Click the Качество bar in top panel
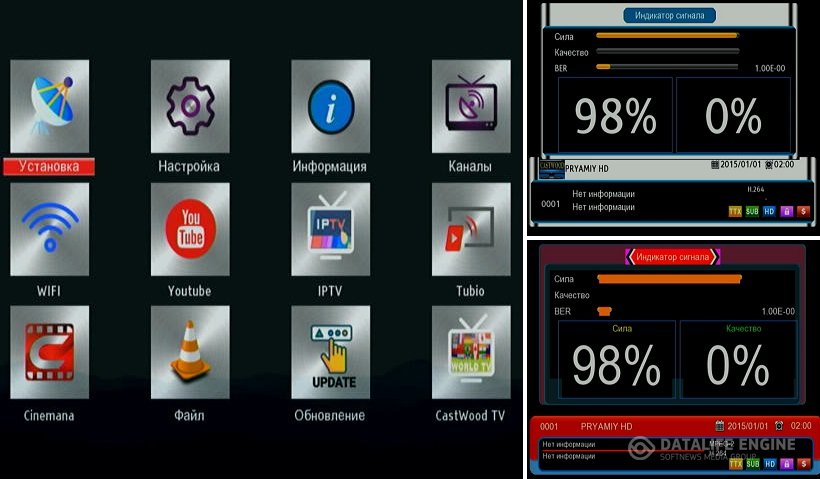 (x=667, y=51)
